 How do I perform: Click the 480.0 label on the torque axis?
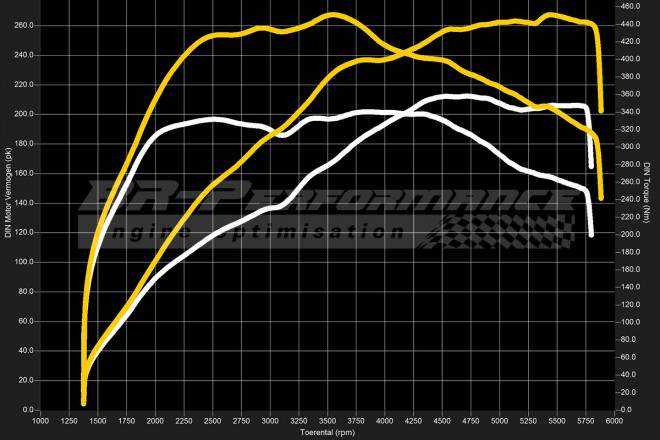pyautogui.click(x=632, y=6)
